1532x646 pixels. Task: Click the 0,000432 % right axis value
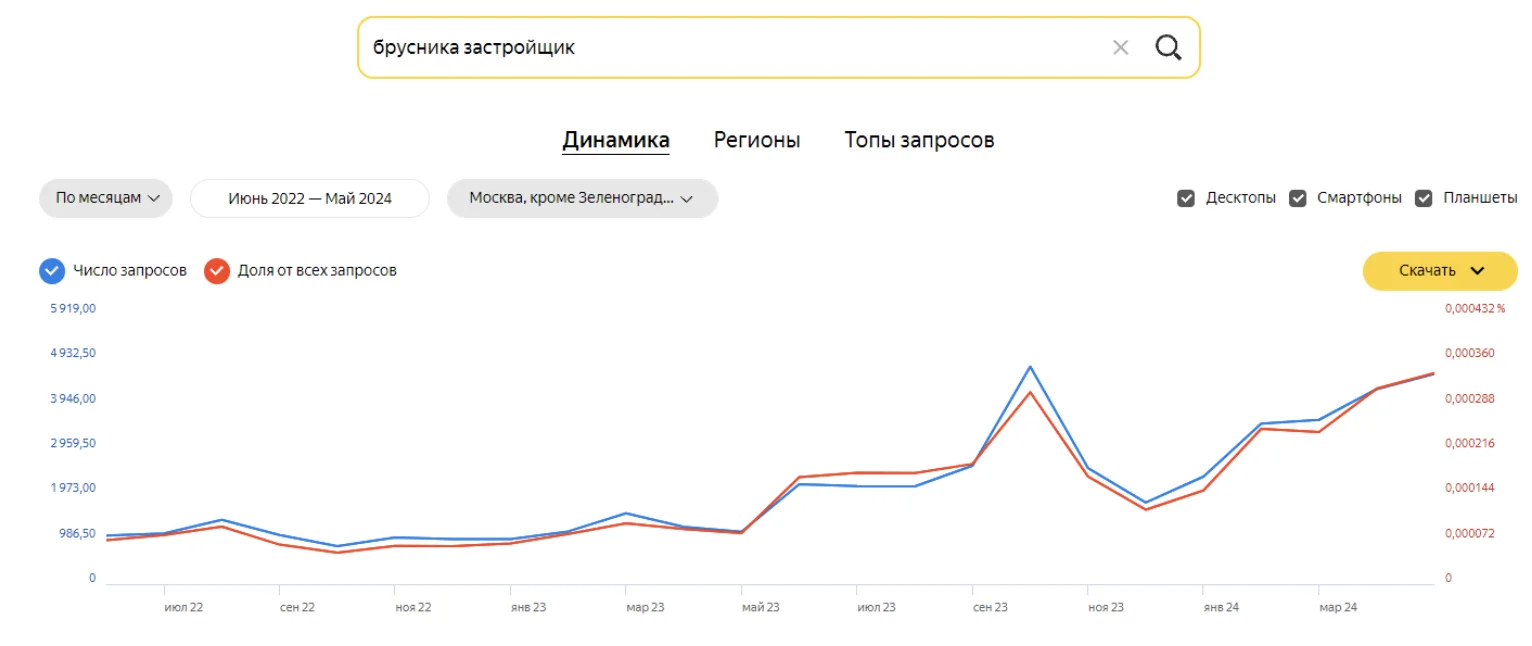coord(1475,308)
